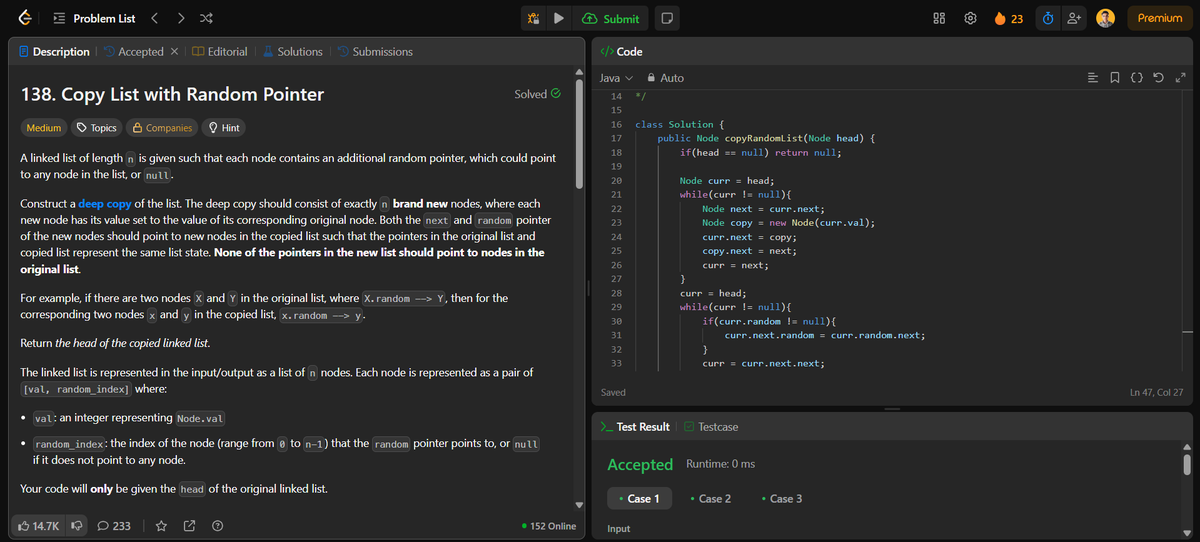Viewport: 1200px width, 542px height.
Task: Pick a random problem with shuffle
Action: pos(204,18)
